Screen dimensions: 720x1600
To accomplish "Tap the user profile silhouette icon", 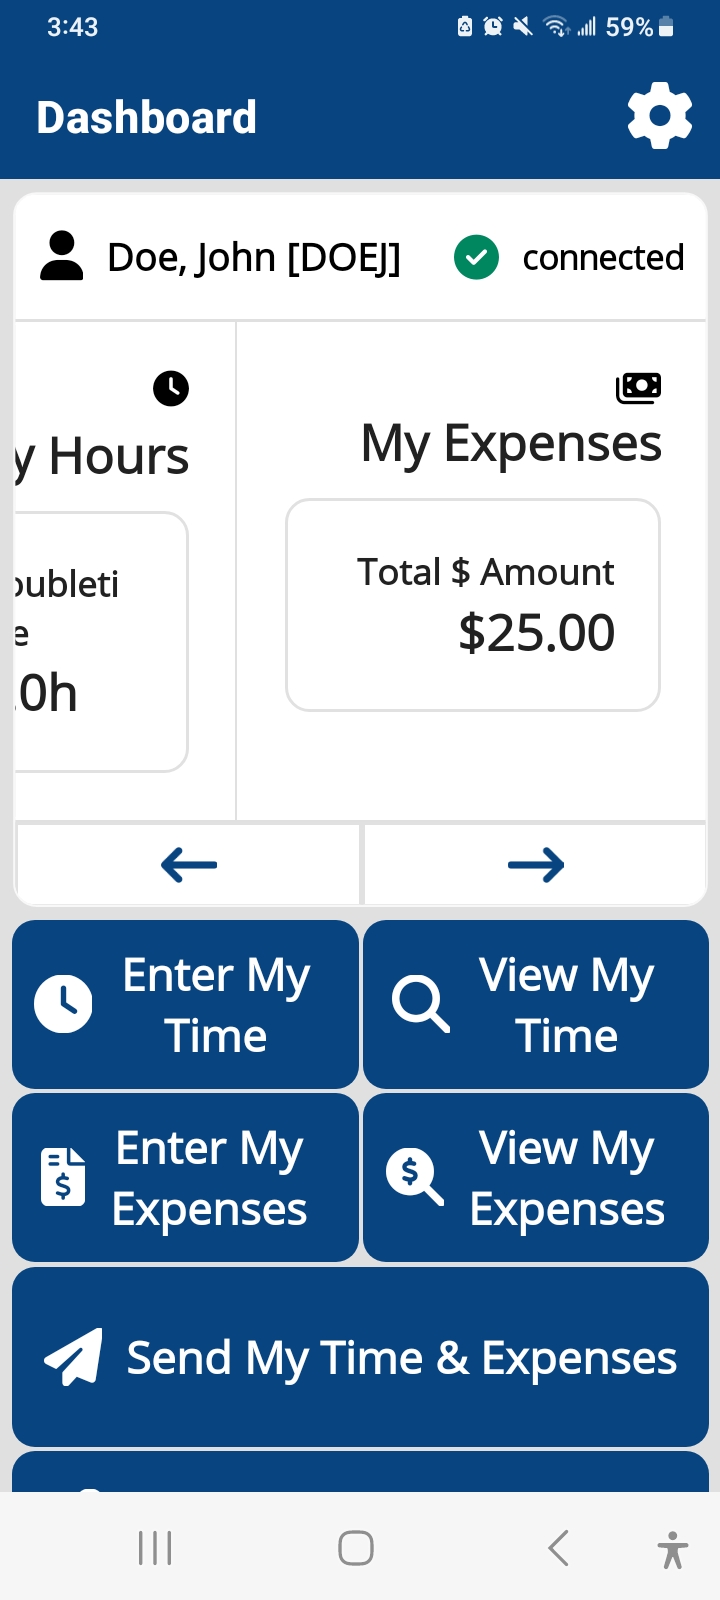I will (x=62, y=256).
